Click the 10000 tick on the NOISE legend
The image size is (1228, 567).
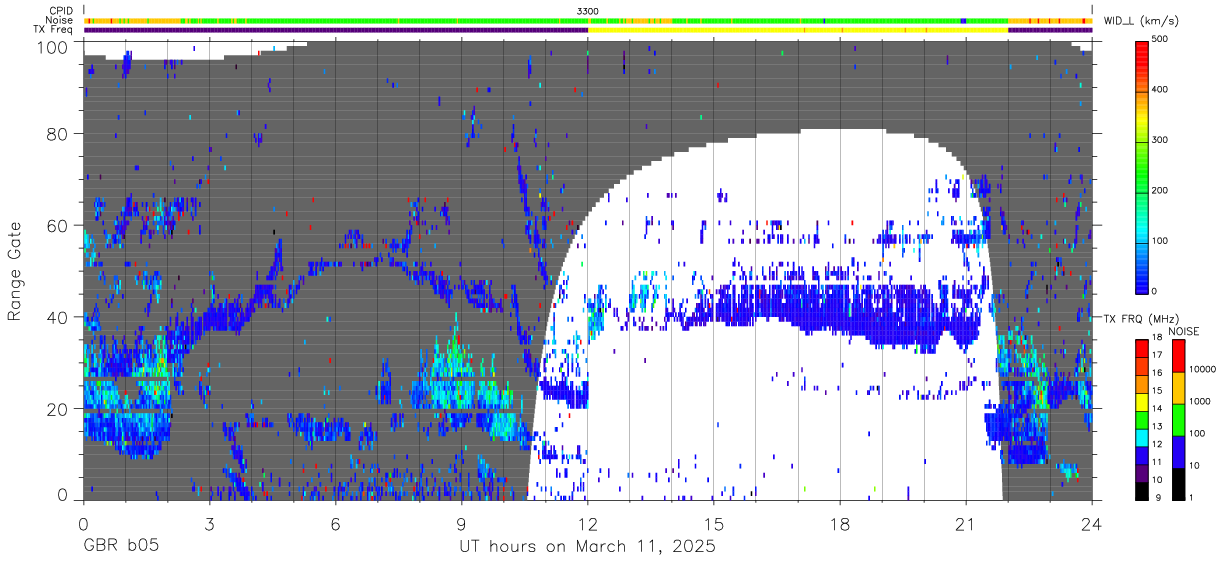coord(1204,371)
